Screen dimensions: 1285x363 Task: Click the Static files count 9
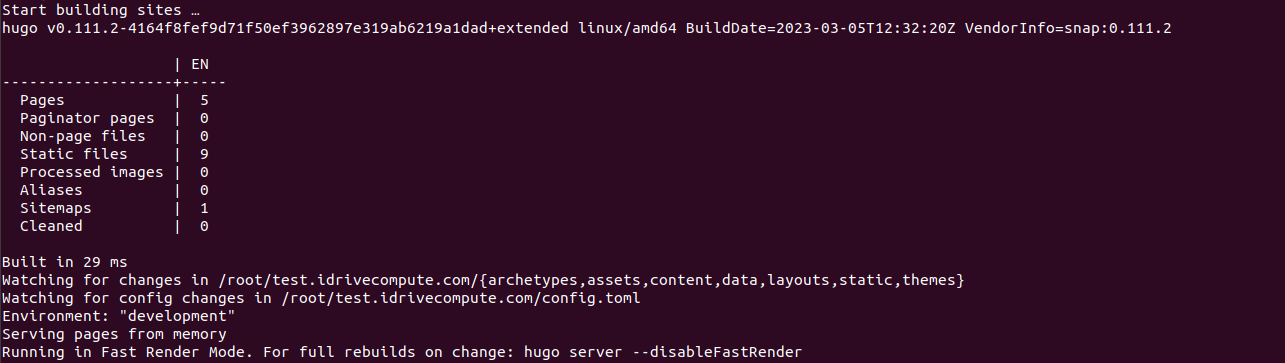pos(204,154)
